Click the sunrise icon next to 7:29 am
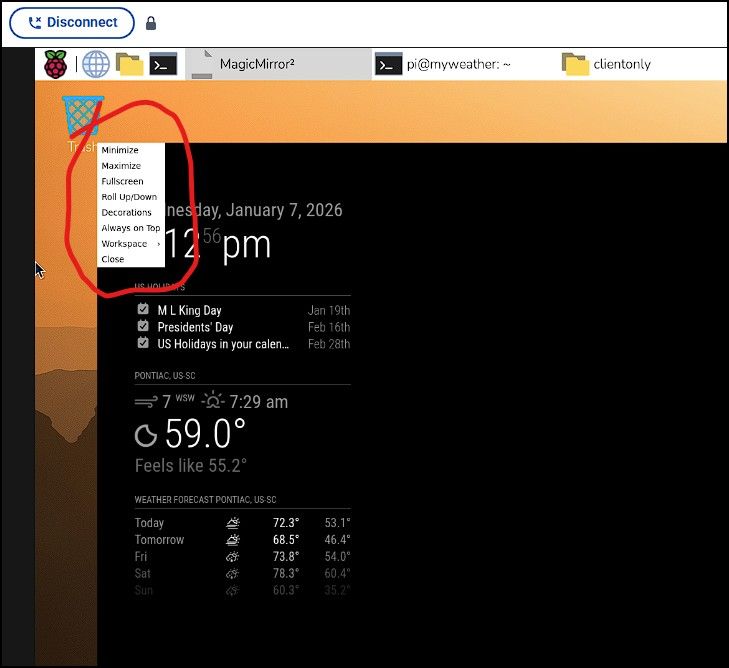Screen dimensions: 729x668 coord(213,402)
